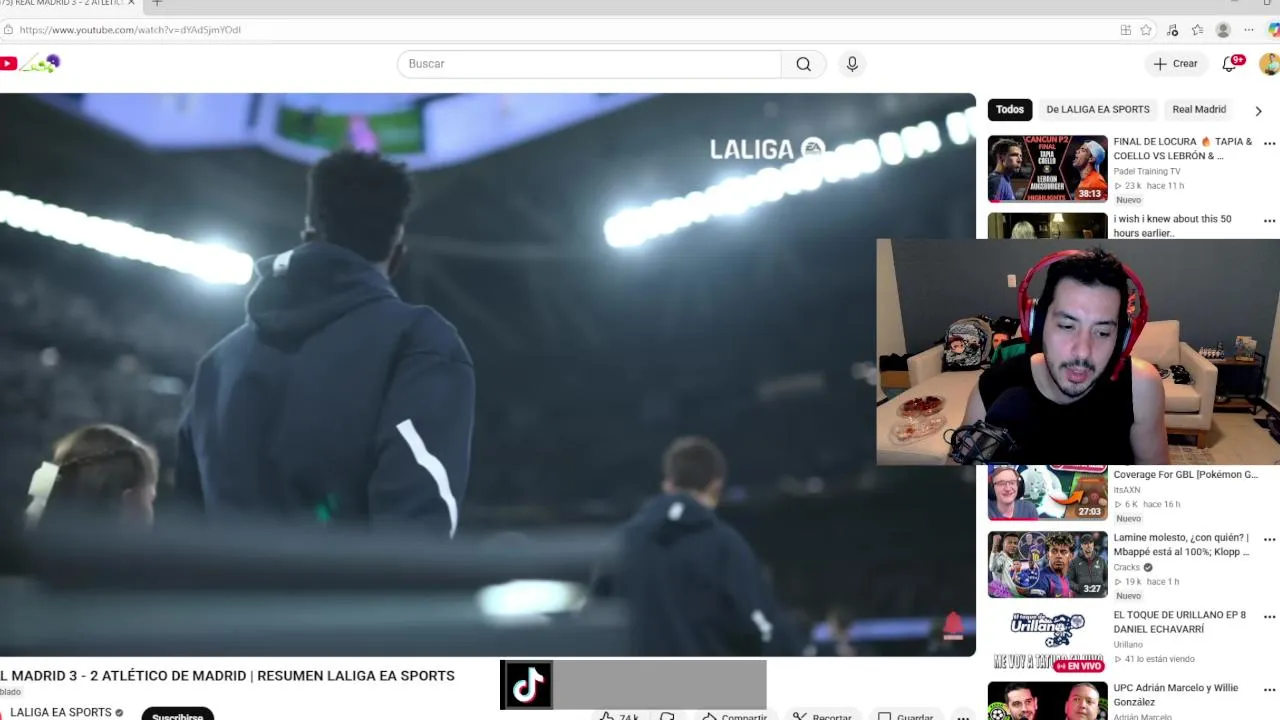
Task: Start voice search with the microphone icon
Action: click(852, 64)
